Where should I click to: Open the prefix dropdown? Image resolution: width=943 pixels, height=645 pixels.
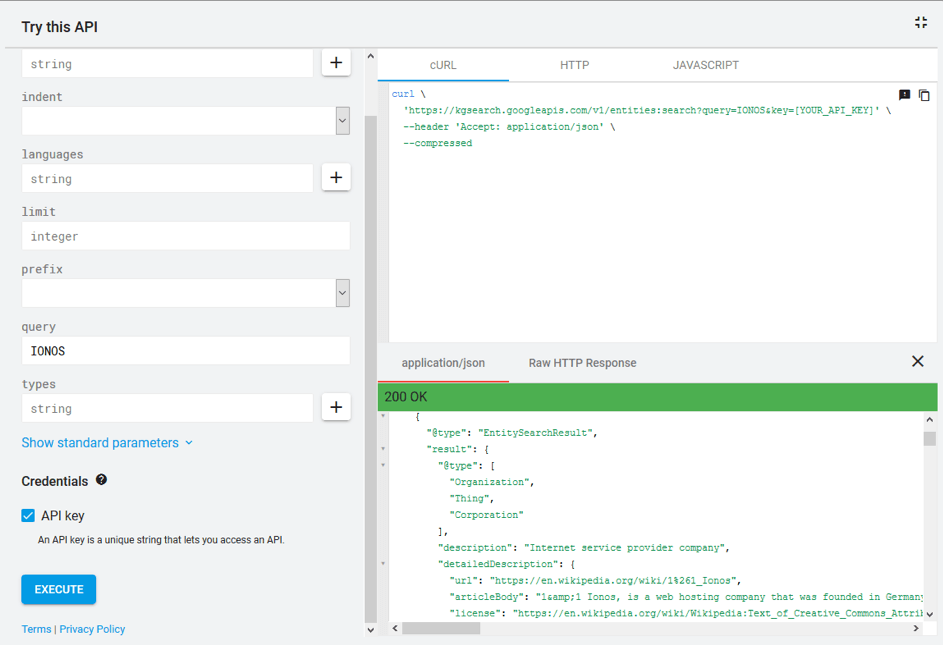coord(343,293)
